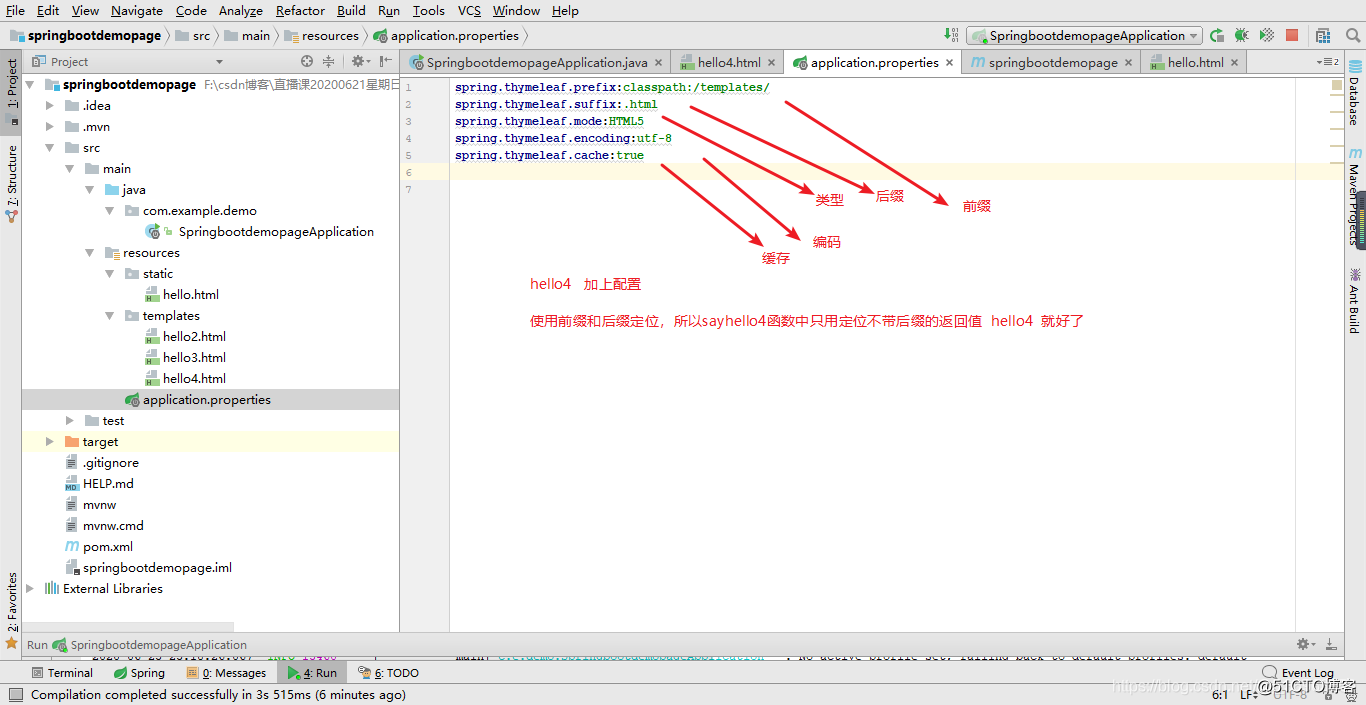1366x705 pixels.
Task: Click the 6:1 cursor position indicator in status bar
Action: (x=1220, y=694)
